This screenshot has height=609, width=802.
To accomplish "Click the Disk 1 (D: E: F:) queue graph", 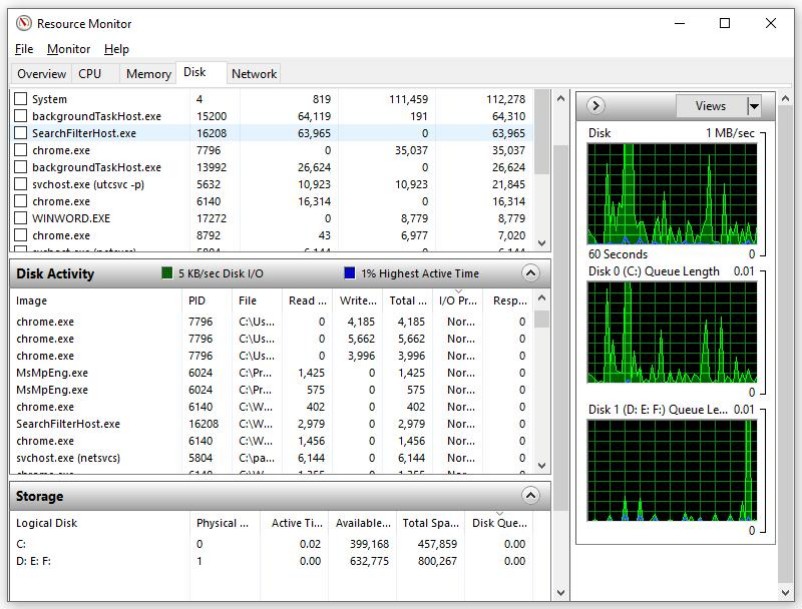I will (672, 470).
